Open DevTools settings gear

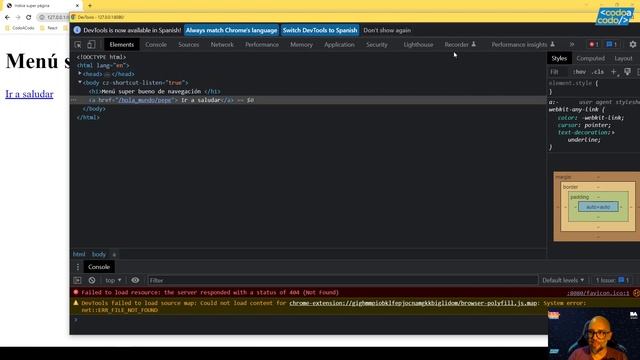pos(633,44)
